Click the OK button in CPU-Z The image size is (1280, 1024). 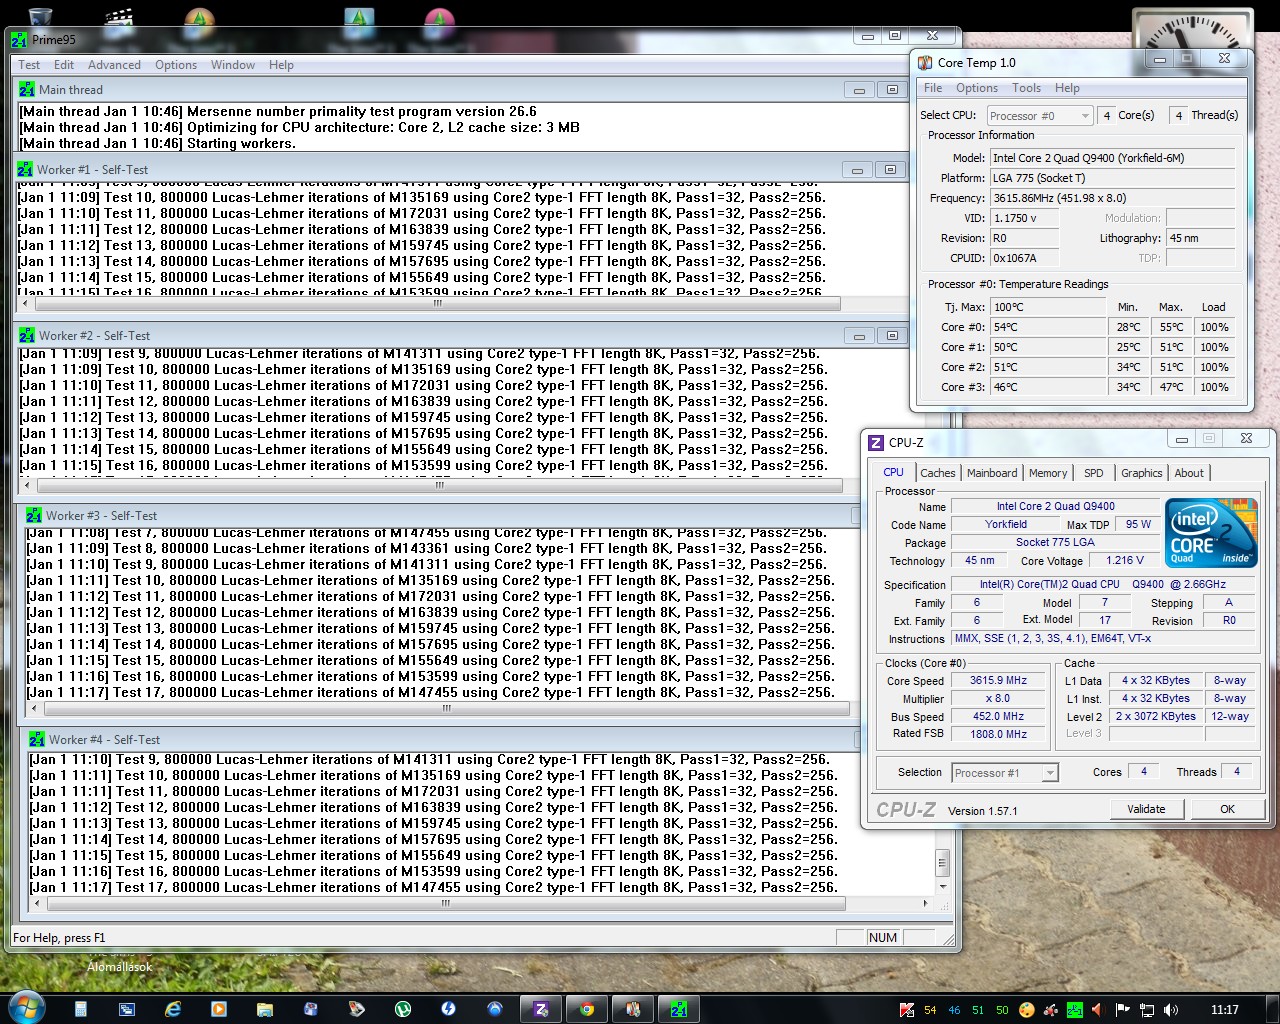pyautogui.click(x=1227, y=809)
